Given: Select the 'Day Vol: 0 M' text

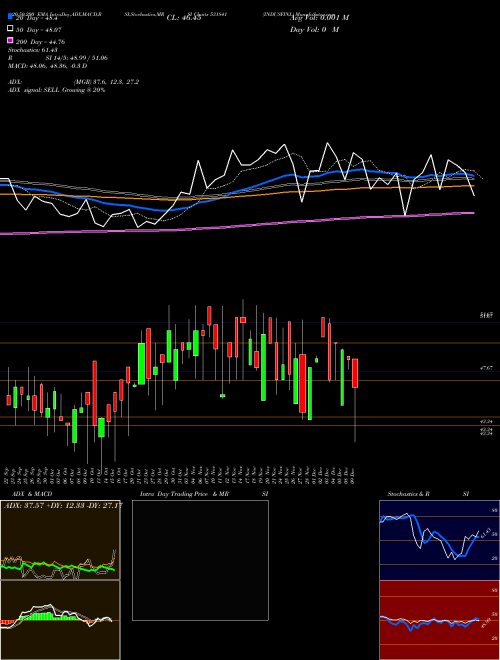Looking at the screenshot, I should [314, 29].
